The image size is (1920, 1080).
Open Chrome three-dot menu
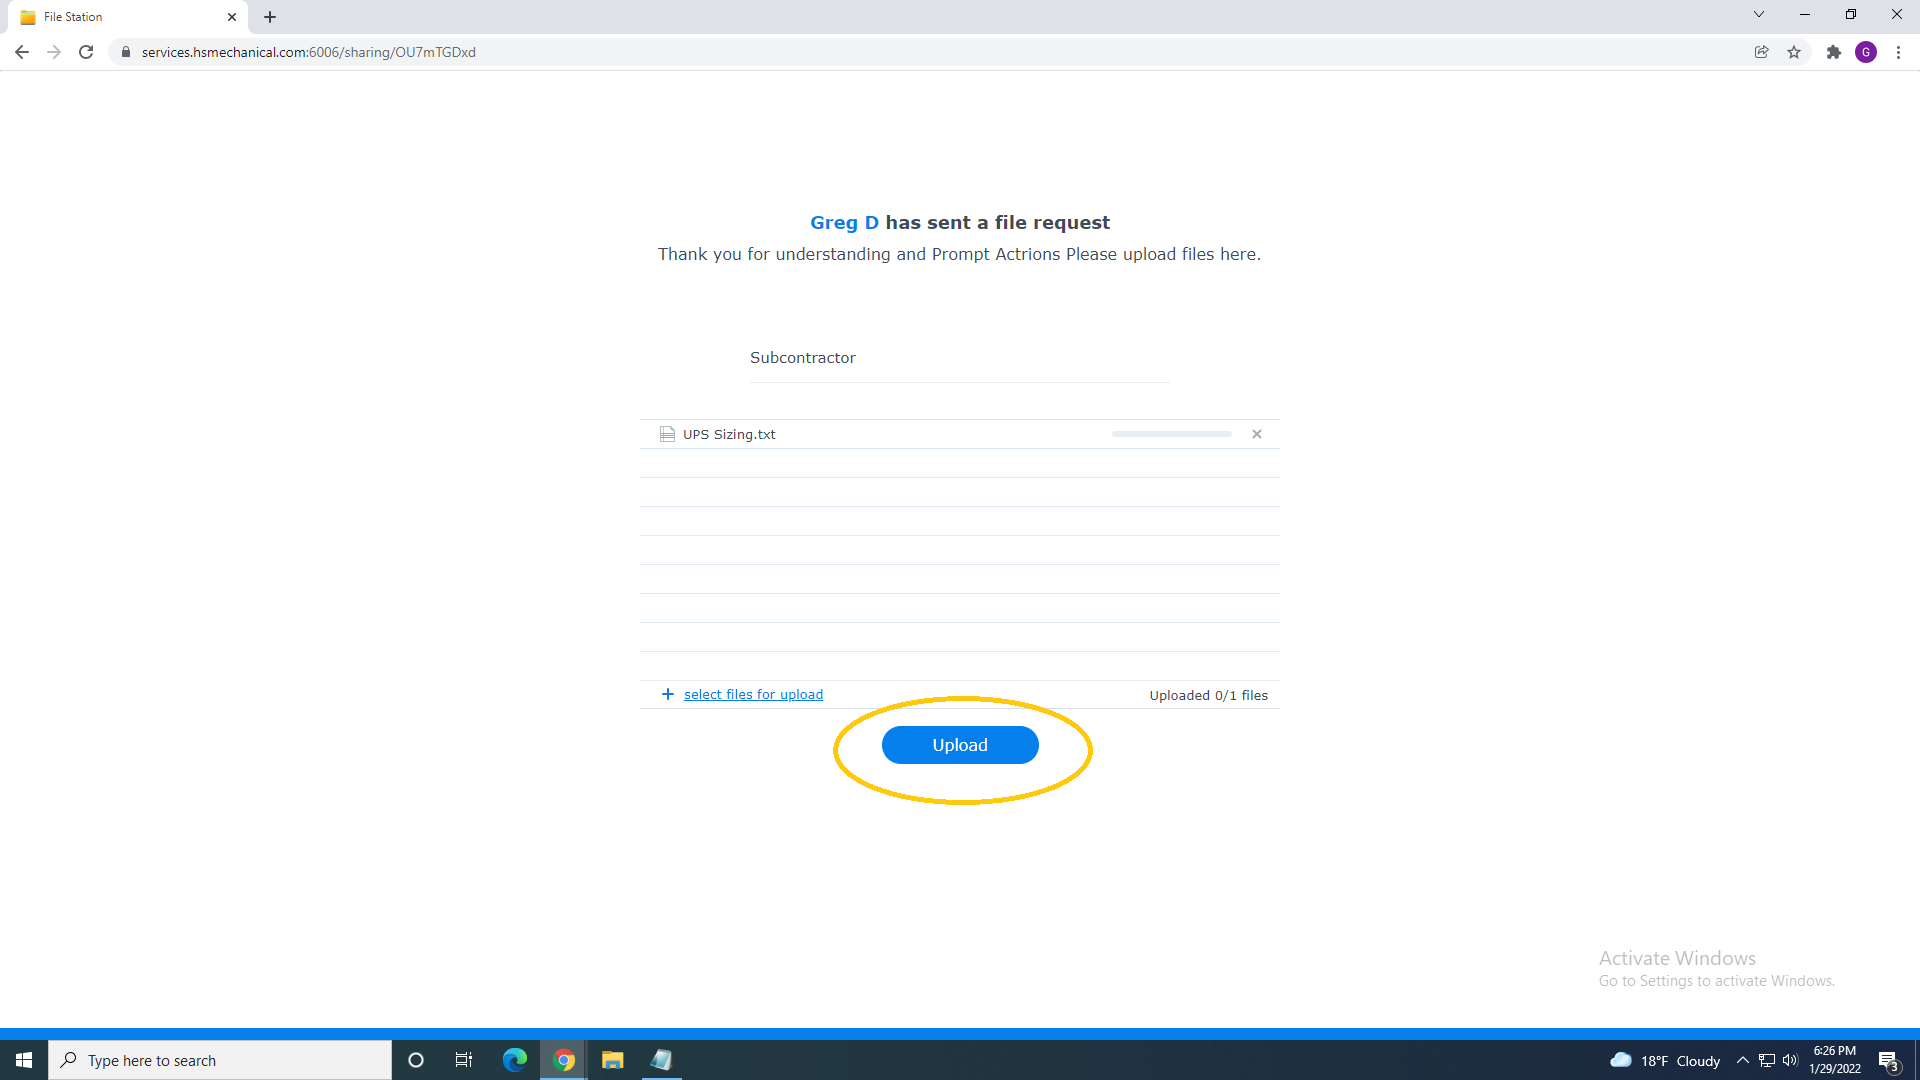(1898, 52)
